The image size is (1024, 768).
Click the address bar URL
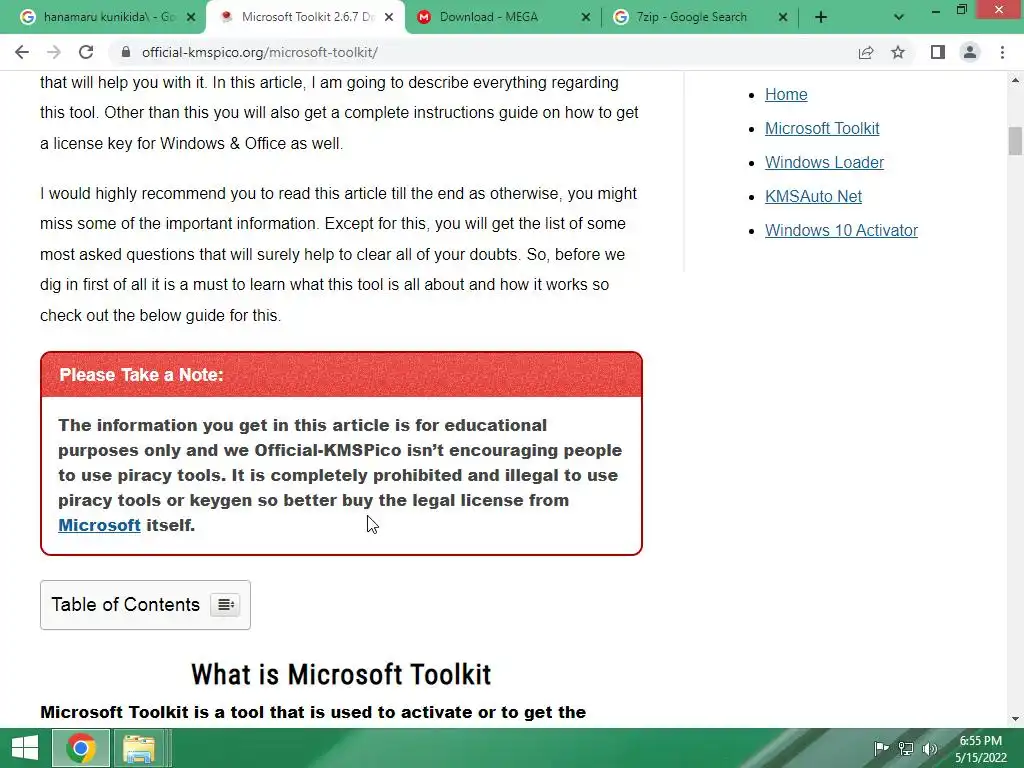coord(260,52)
